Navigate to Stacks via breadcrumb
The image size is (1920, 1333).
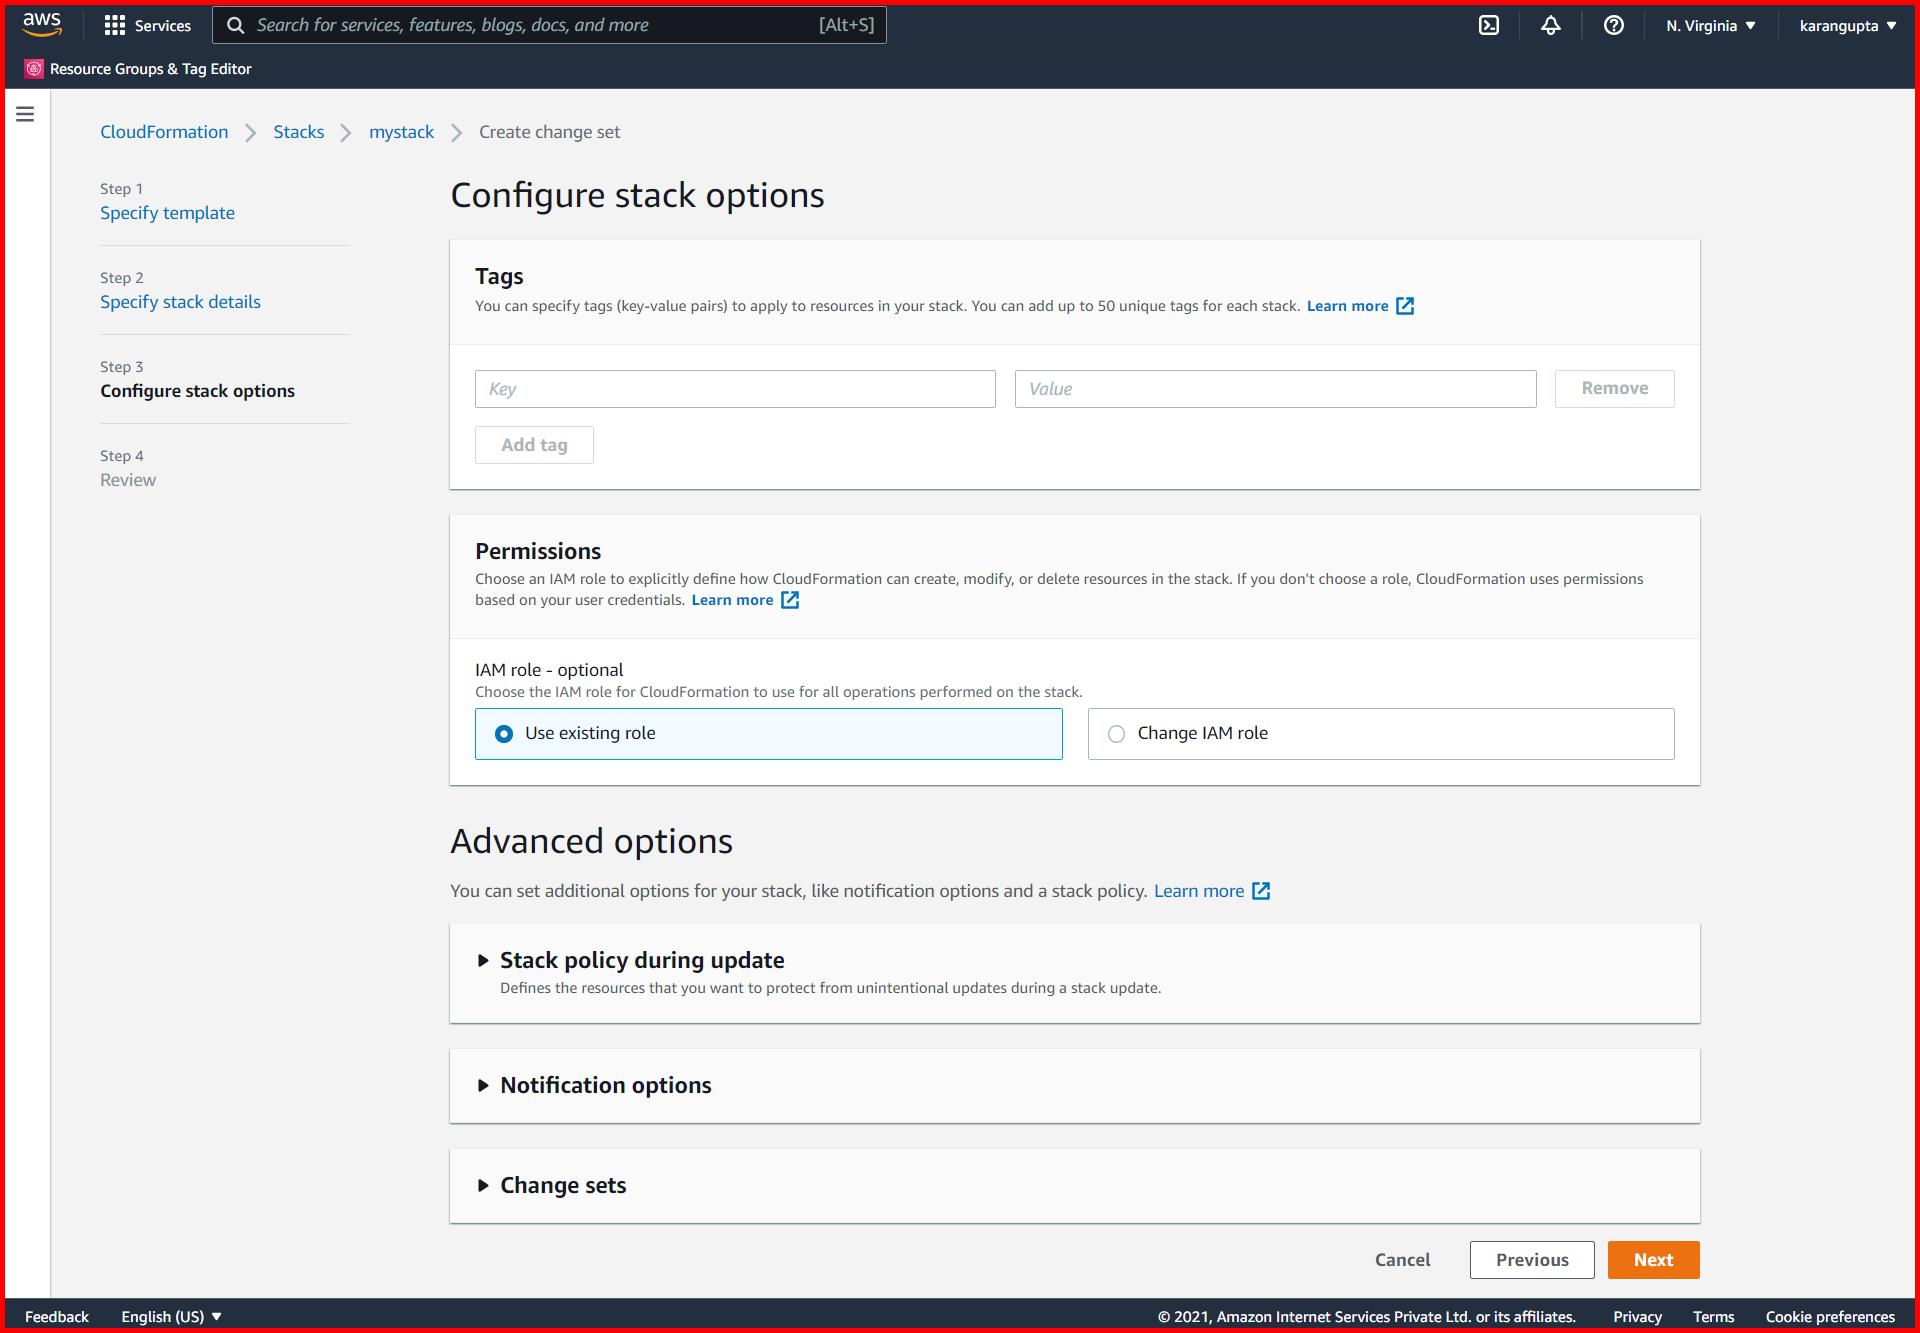pyautogui.click(x=298, y=131)
